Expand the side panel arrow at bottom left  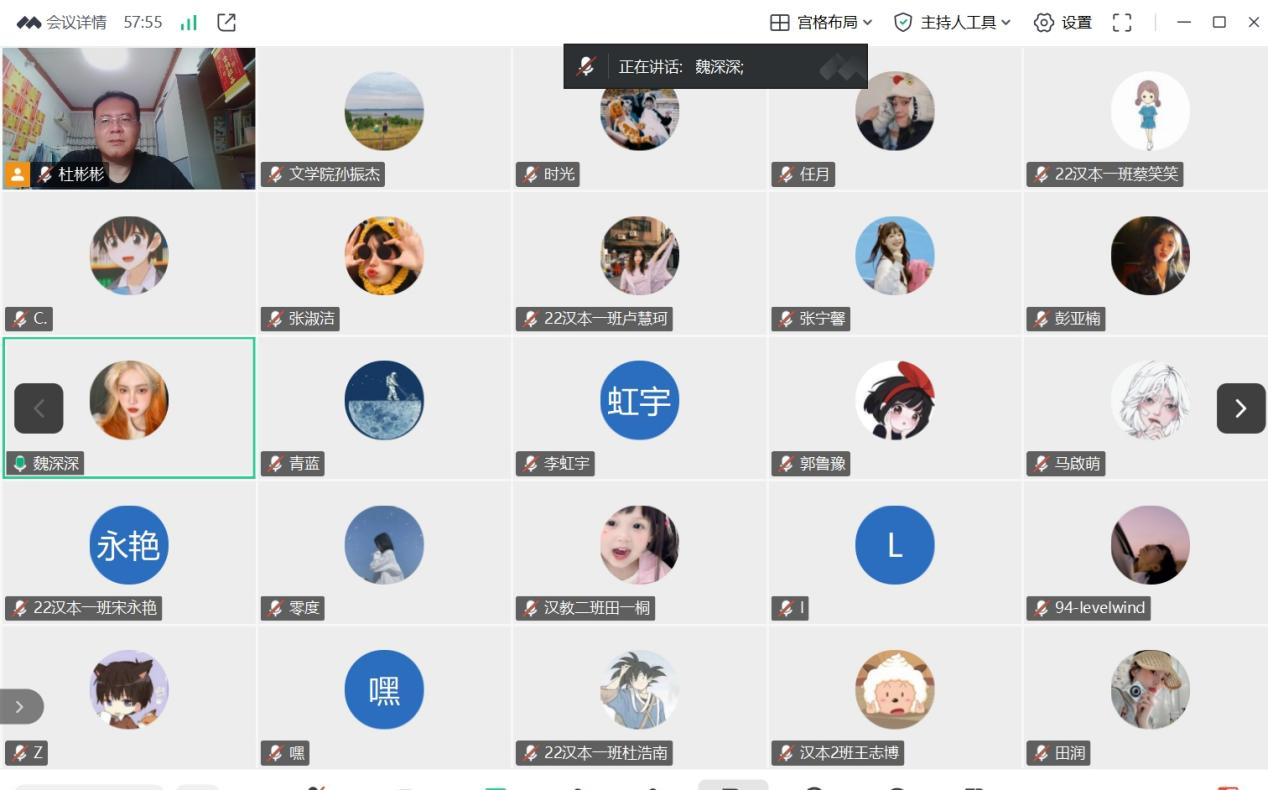click(x=20, y=706)
